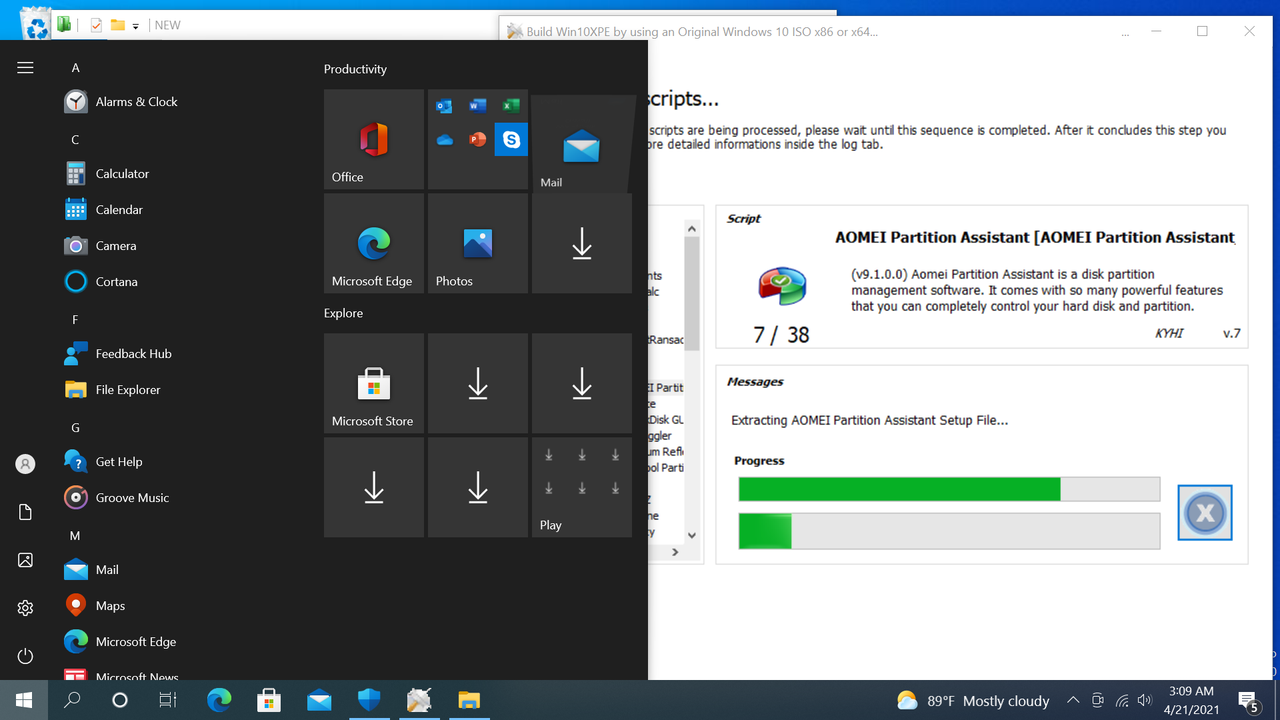
Task: Jump via the letter A header
Action: (75, 68)
